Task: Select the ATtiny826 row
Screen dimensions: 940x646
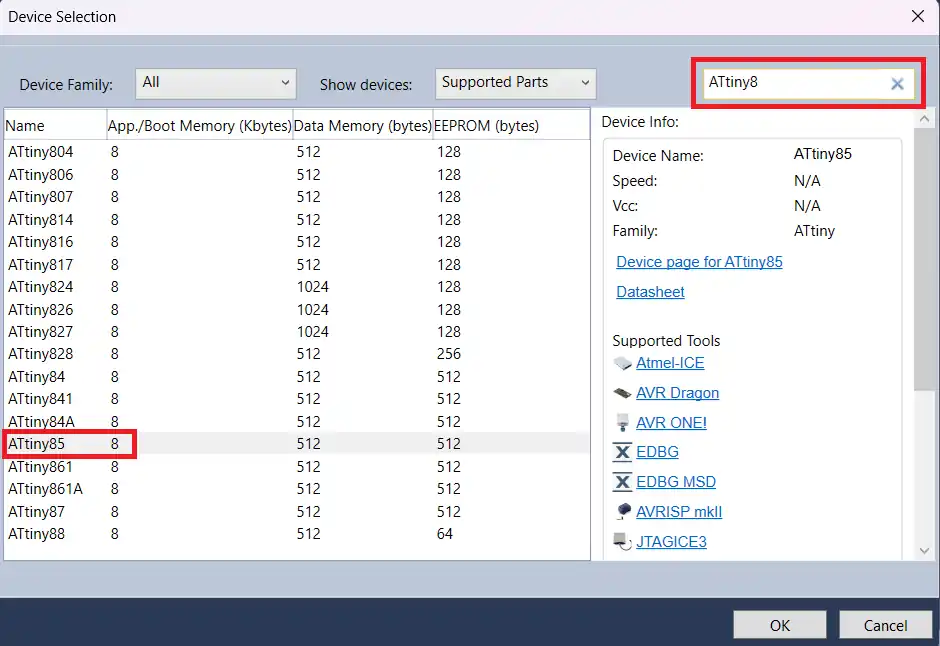Action: tap(297, 310)
